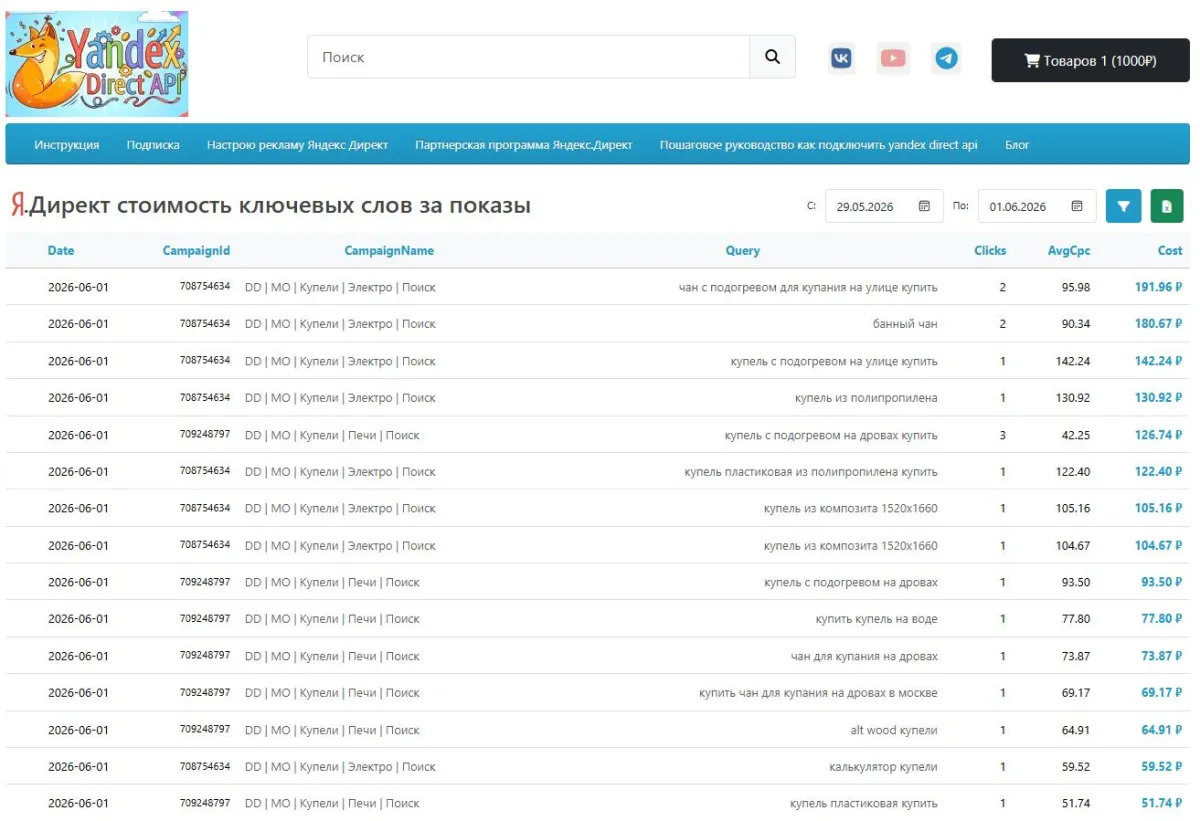
Task: Focus the Поиск search field
Action: point(529,57)
